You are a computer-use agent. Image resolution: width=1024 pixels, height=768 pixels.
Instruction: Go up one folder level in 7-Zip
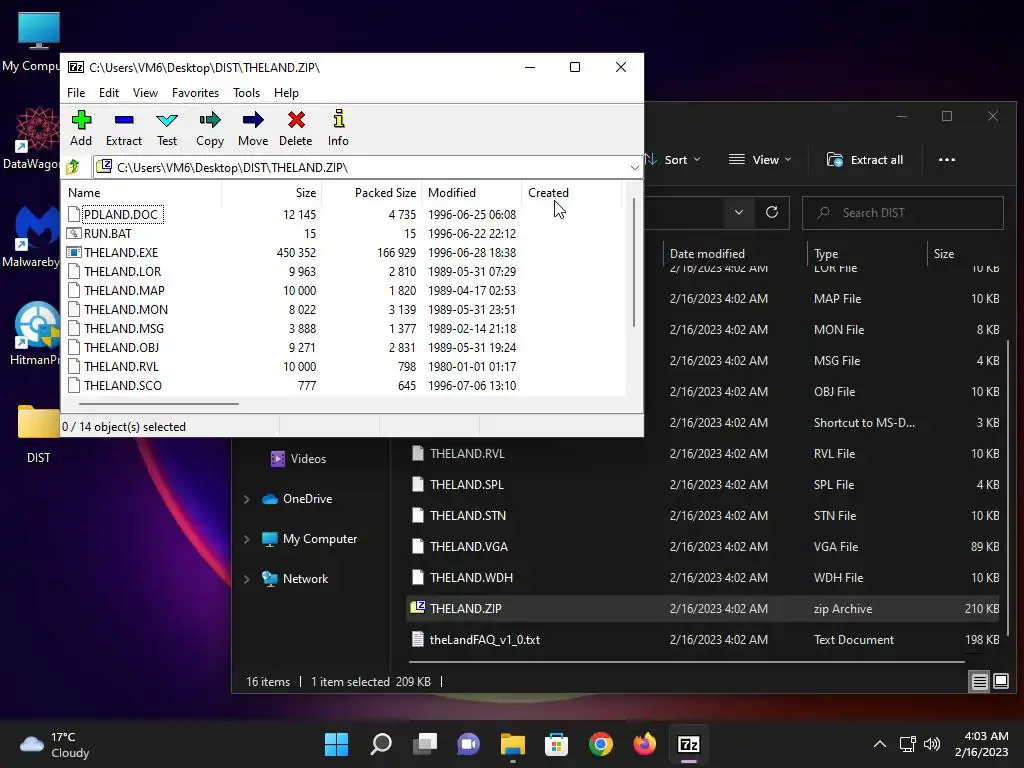tap(73, 167)
